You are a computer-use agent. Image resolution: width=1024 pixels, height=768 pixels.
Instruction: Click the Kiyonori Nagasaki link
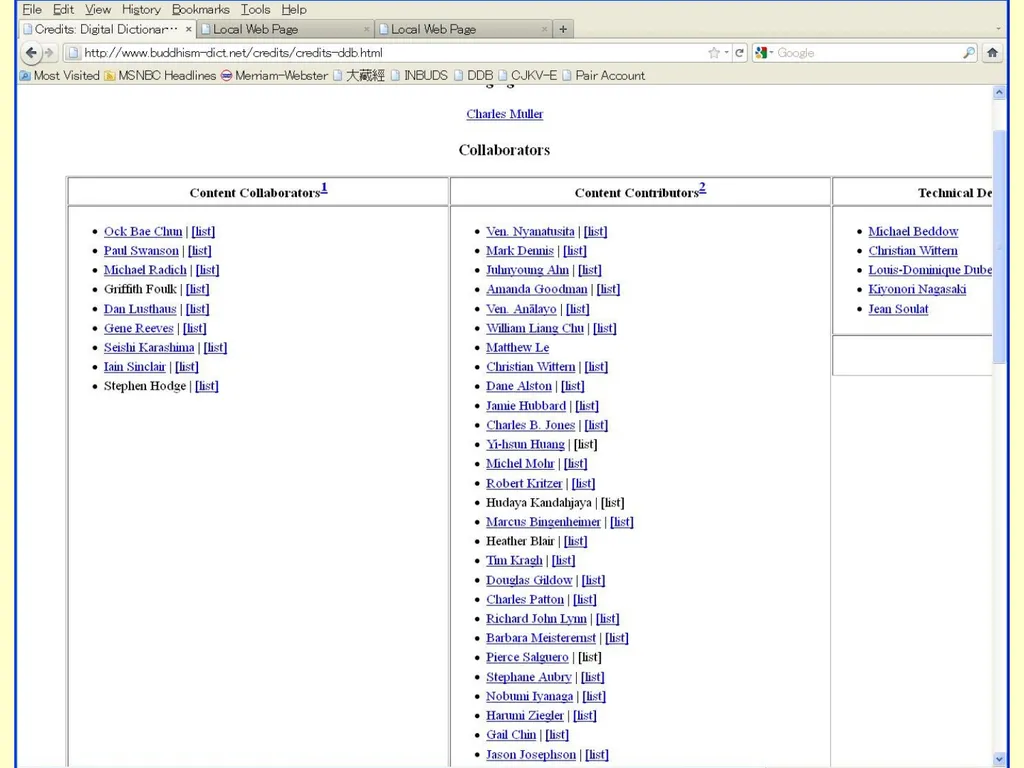(x=917, y=289)
